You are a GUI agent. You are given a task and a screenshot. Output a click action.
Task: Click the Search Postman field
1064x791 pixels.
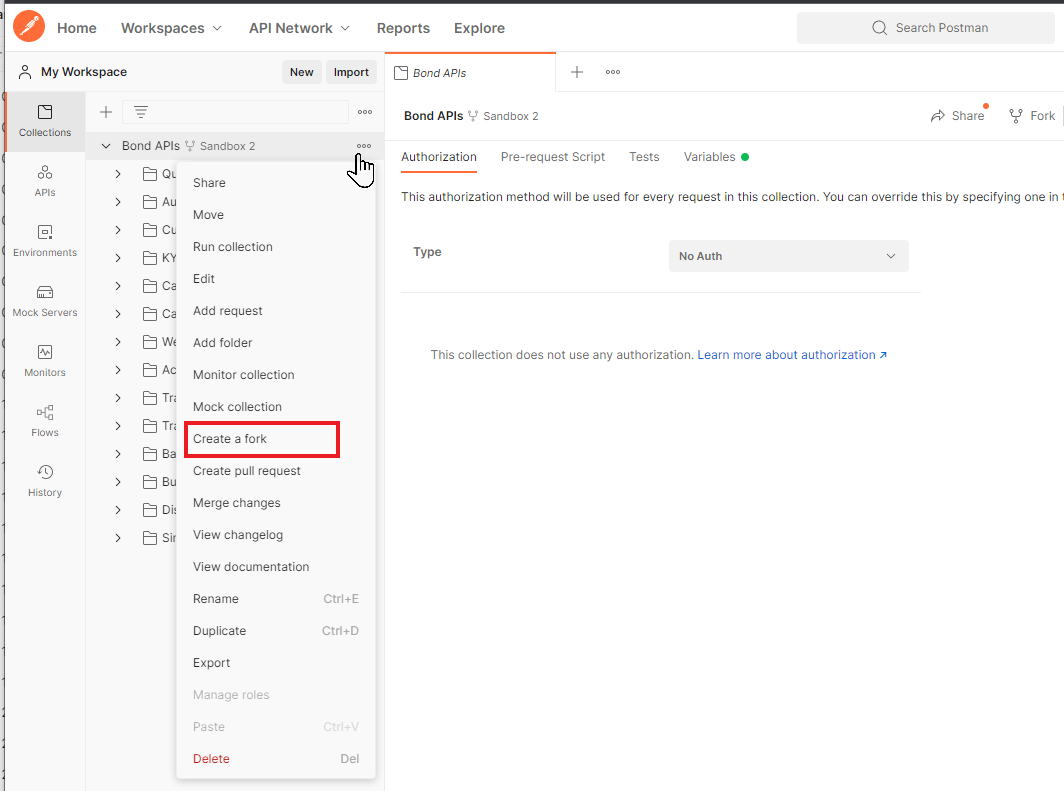pos(926,28)
